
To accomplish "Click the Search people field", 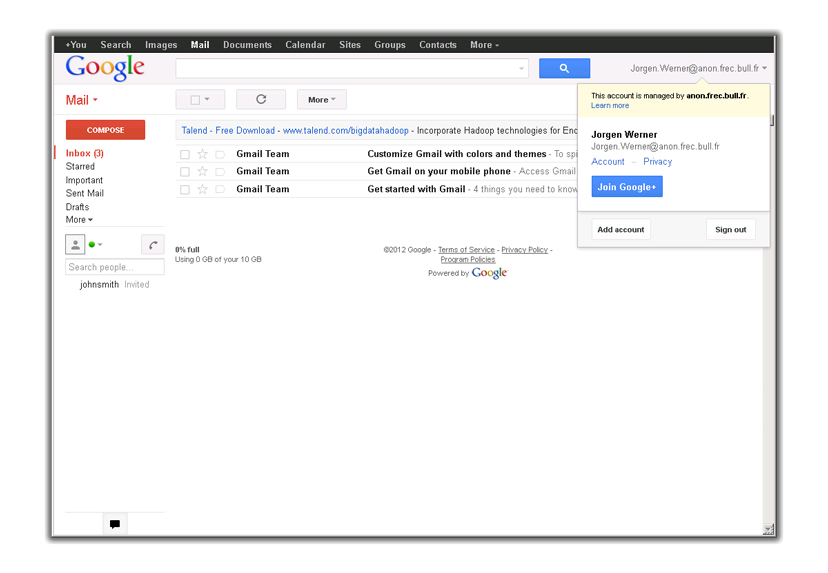I will click(x=115, y=267).
